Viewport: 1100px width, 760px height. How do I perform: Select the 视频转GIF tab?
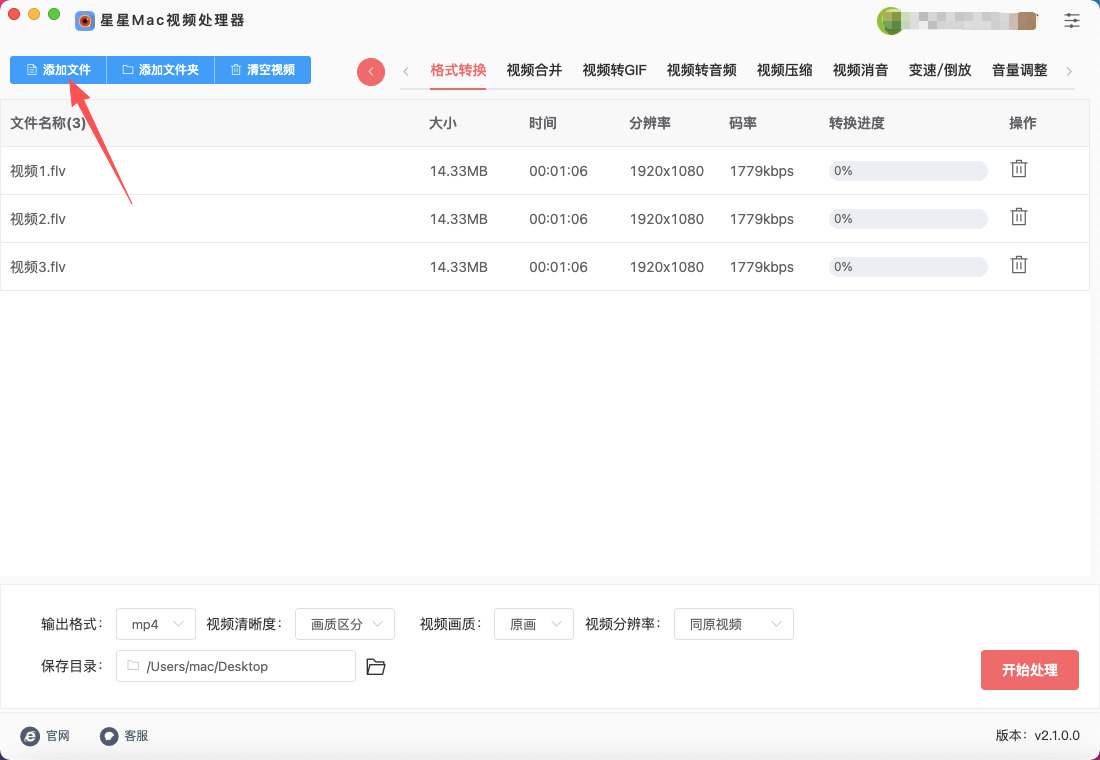pyautogui.click(x=614, y=70)
